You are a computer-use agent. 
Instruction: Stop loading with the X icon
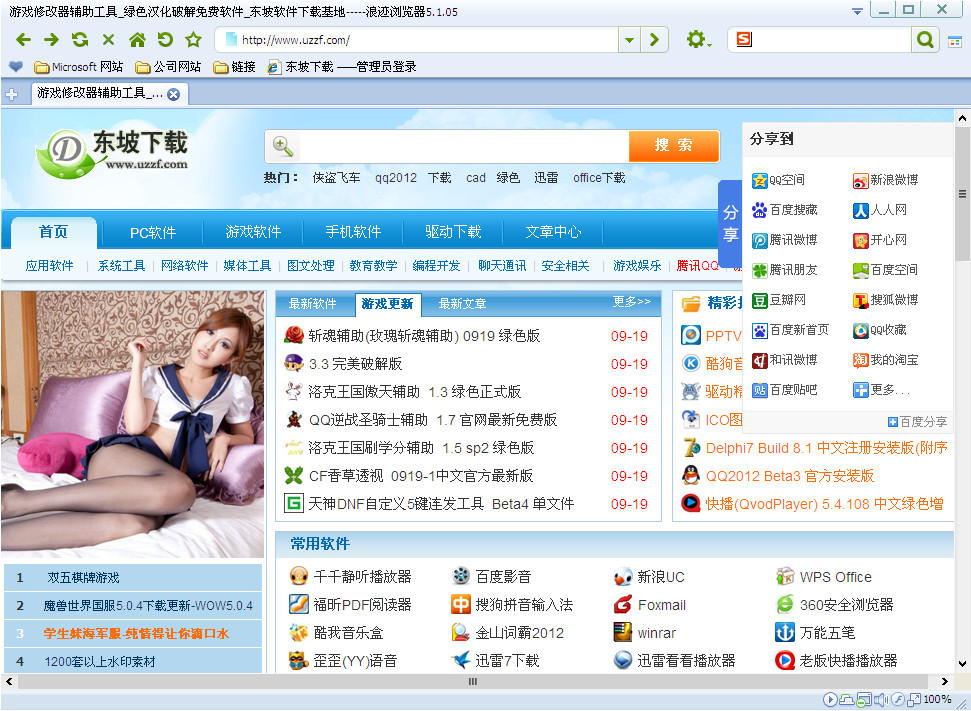tap(108, 40)
